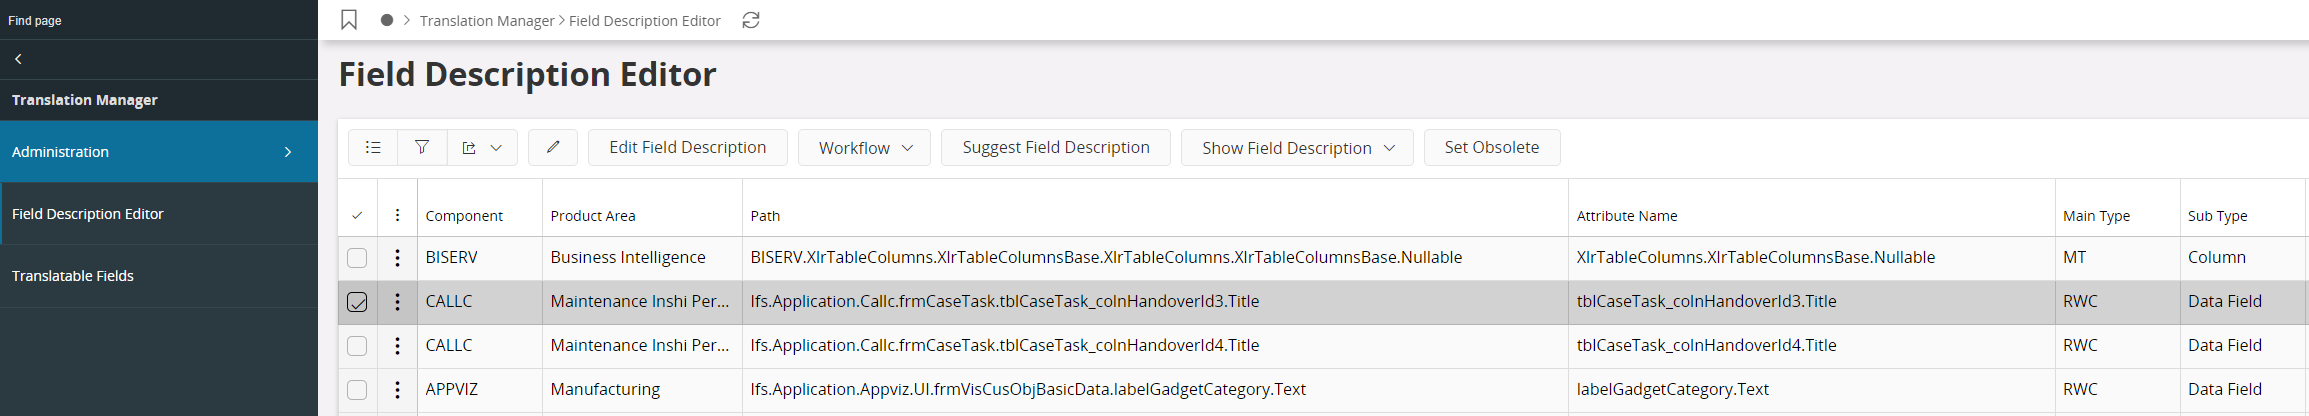The image size is (2309, 416).
Task: Check the APPVIZ row checkbox
Action: (x=357, y=390)
